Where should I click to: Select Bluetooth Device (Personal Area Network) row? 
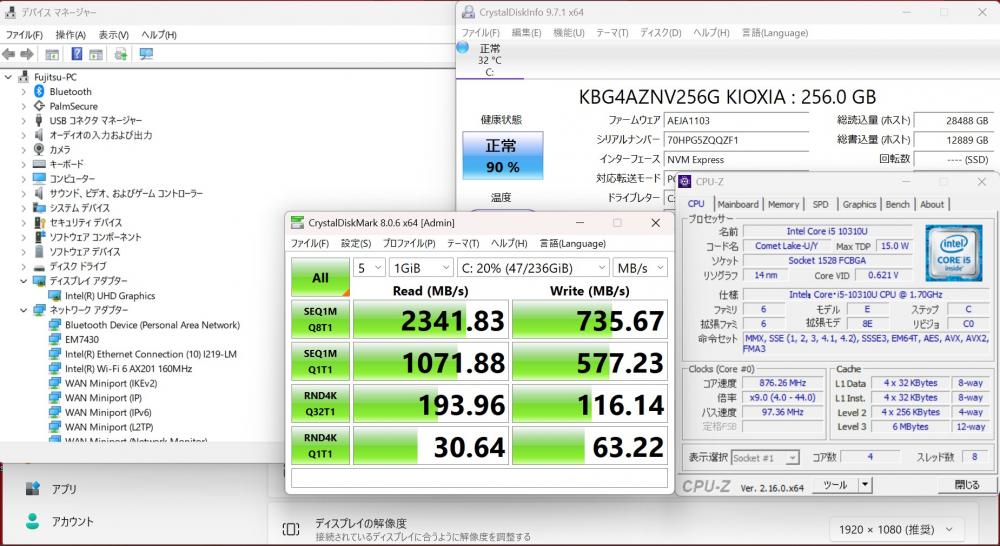tap(152, 325)
